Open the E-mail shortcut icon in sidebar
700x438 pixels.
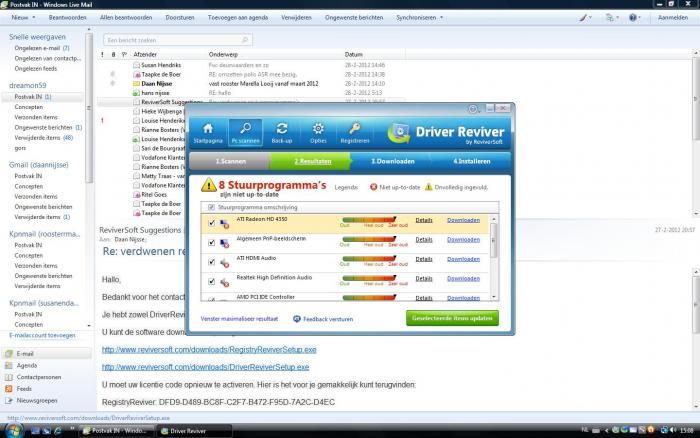coord(8,354)
